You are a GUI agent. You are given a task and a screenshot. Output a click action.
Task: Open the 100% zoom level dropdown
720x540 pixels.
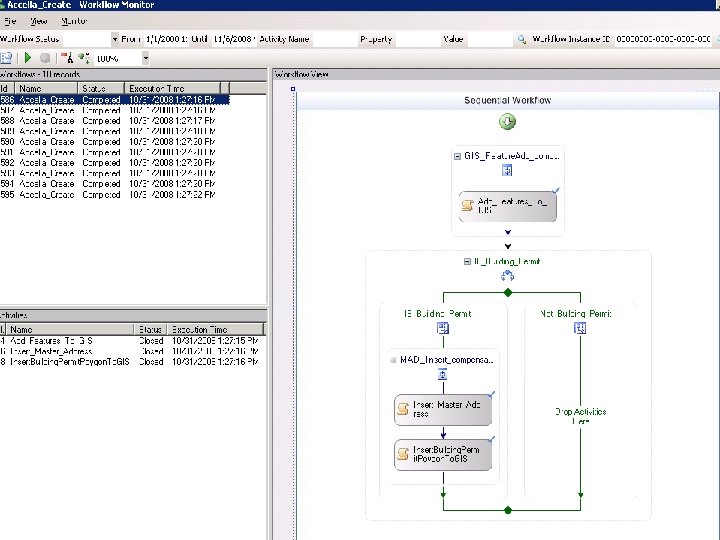pyautogui.click(x=145, y=58)
